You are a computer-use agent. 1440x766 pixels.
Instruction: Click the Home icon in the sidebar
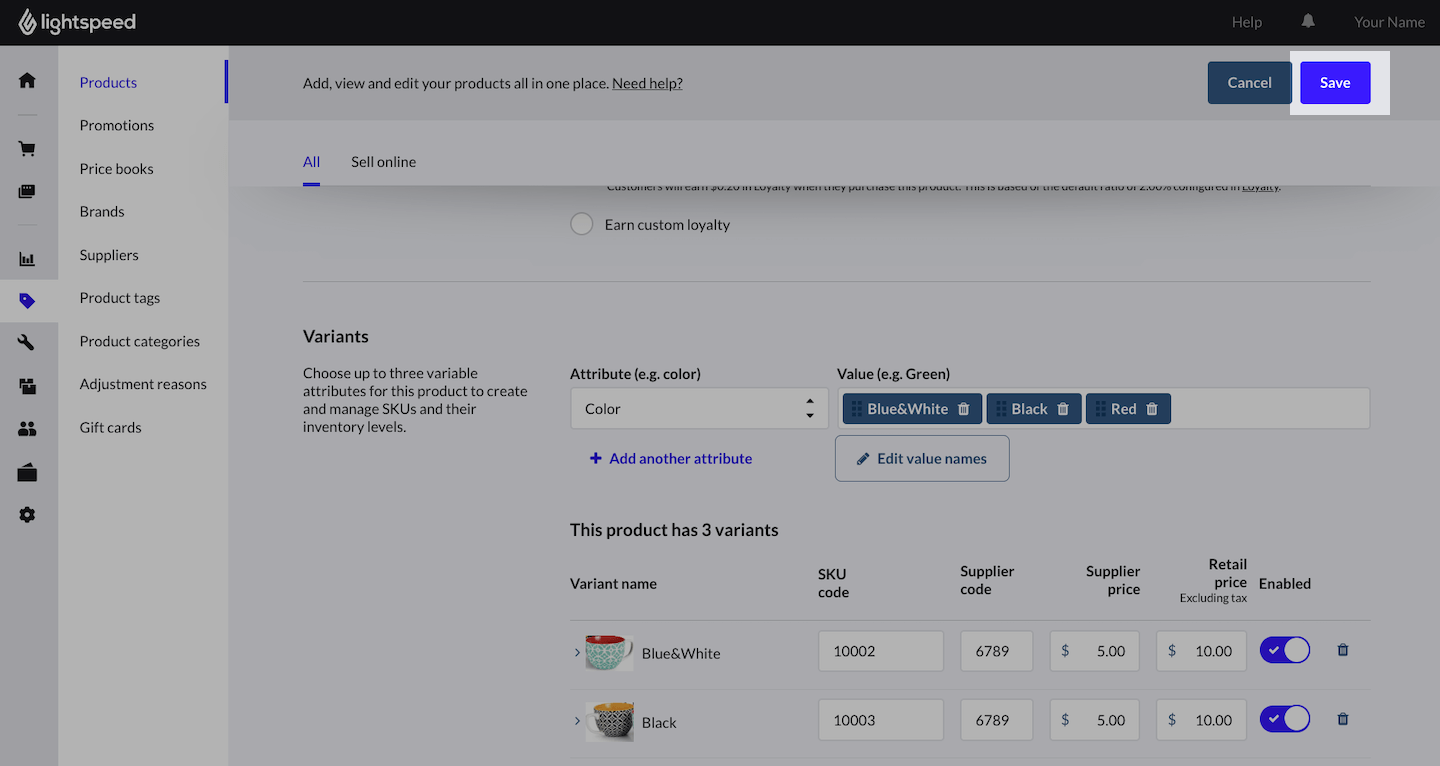click(x=27, y=80)
